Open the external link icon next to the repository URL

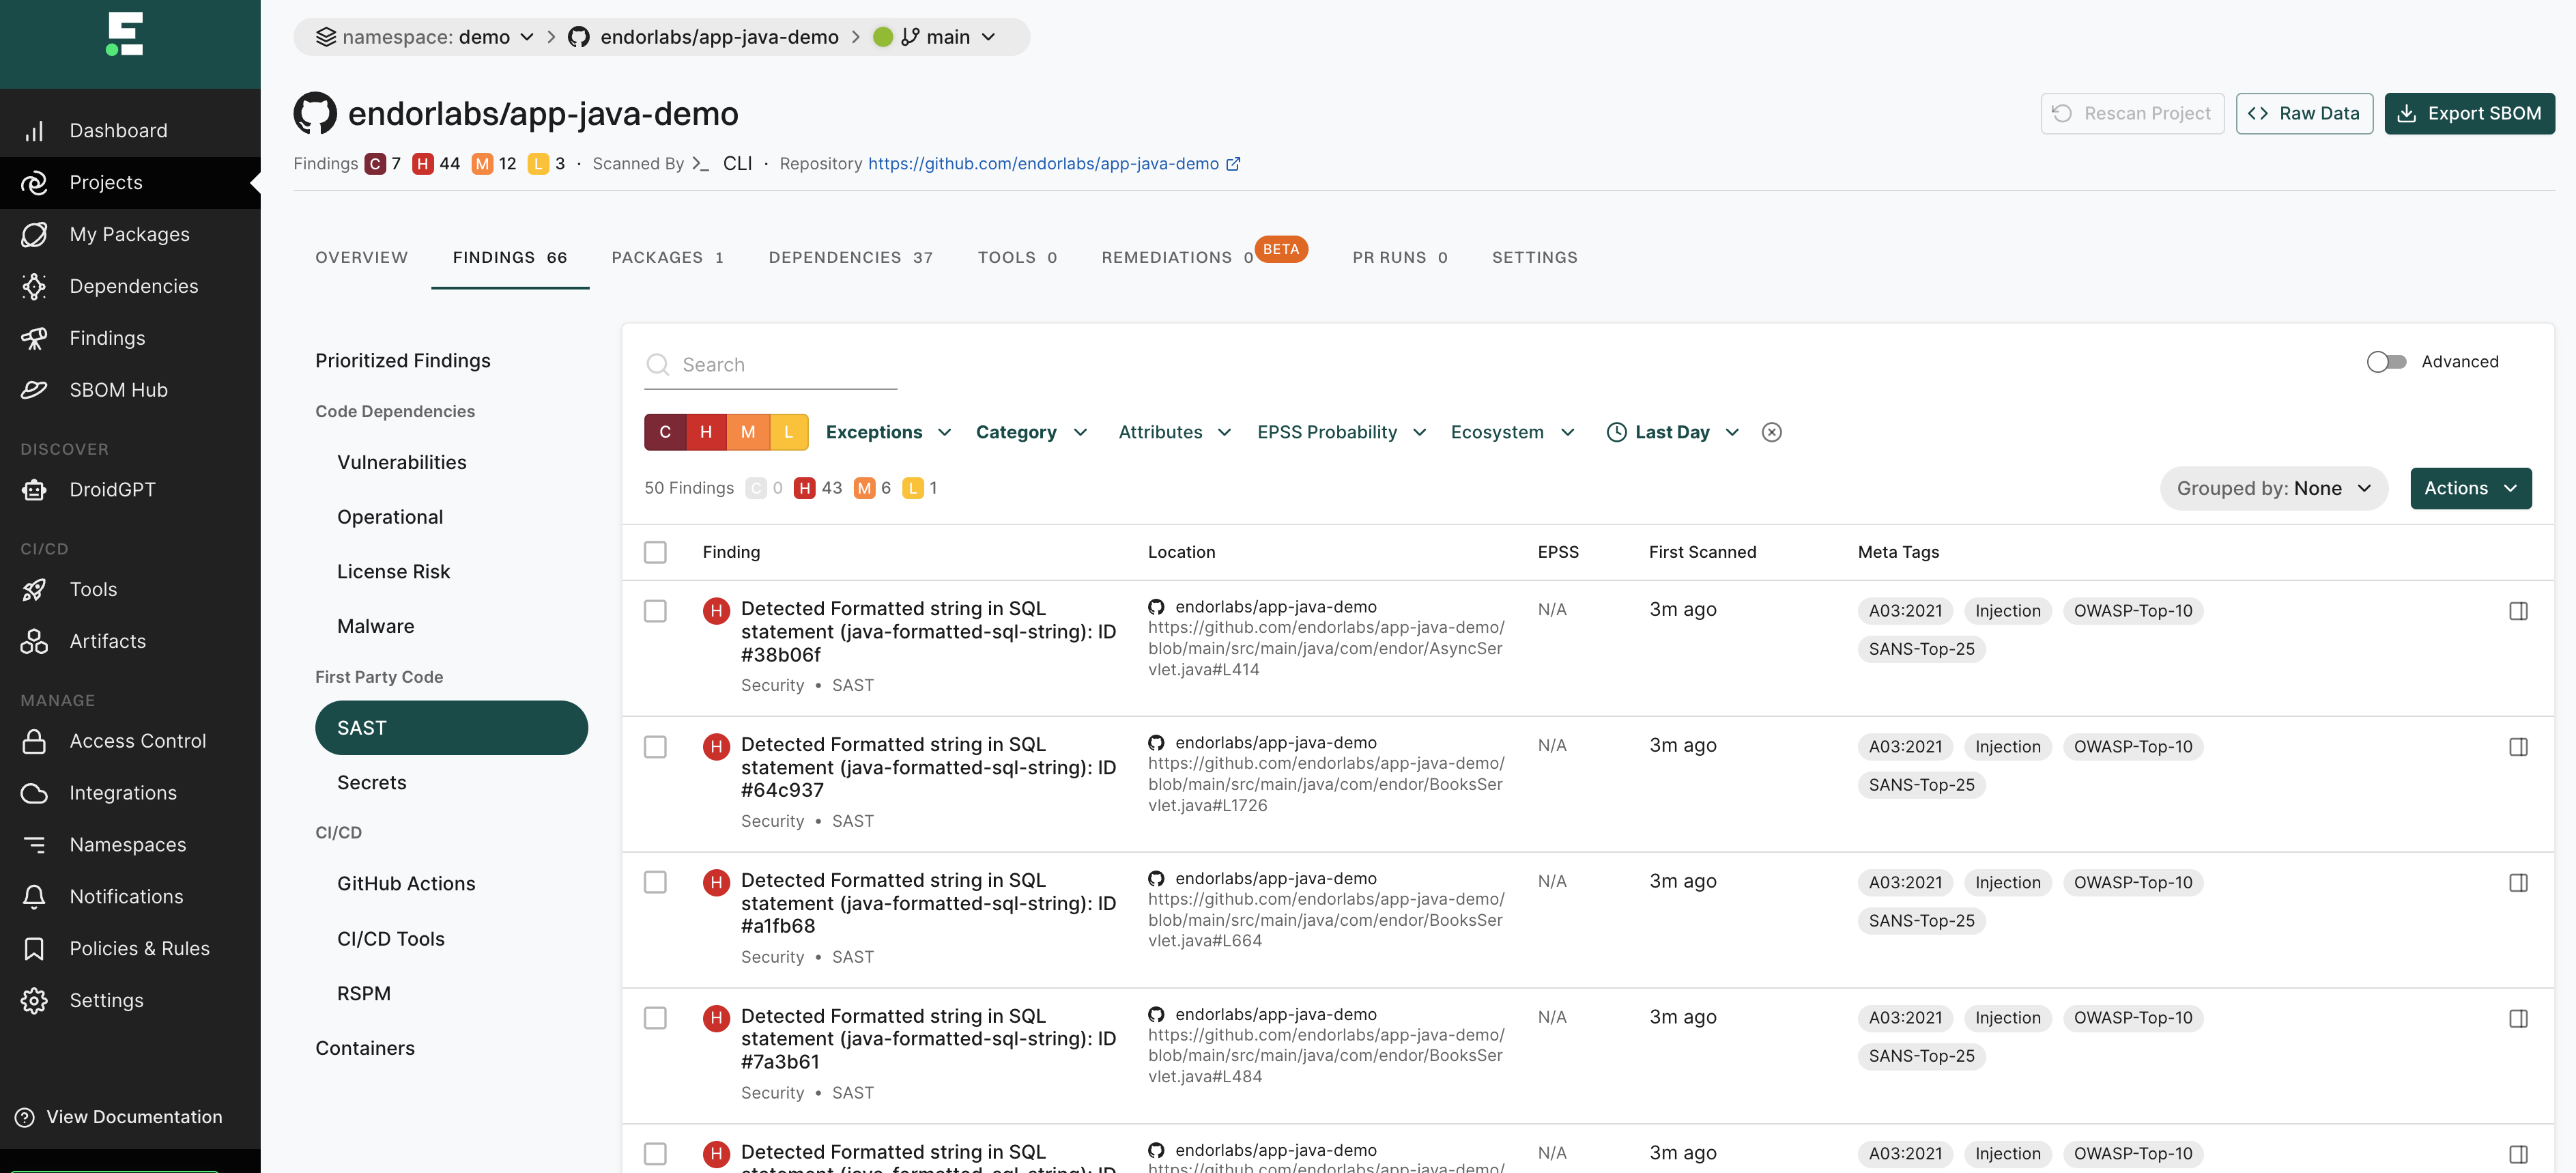1233,164
